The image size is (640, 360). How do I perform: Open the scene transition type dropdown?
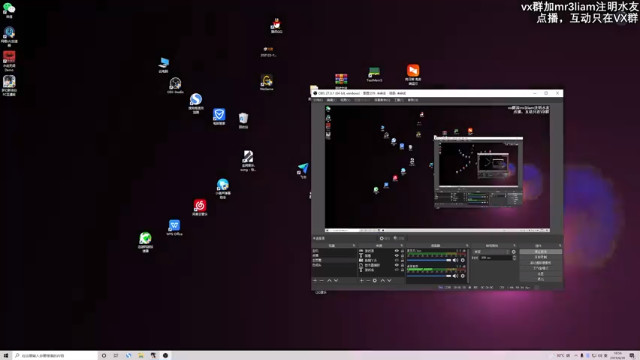click(x=491, y=252)
